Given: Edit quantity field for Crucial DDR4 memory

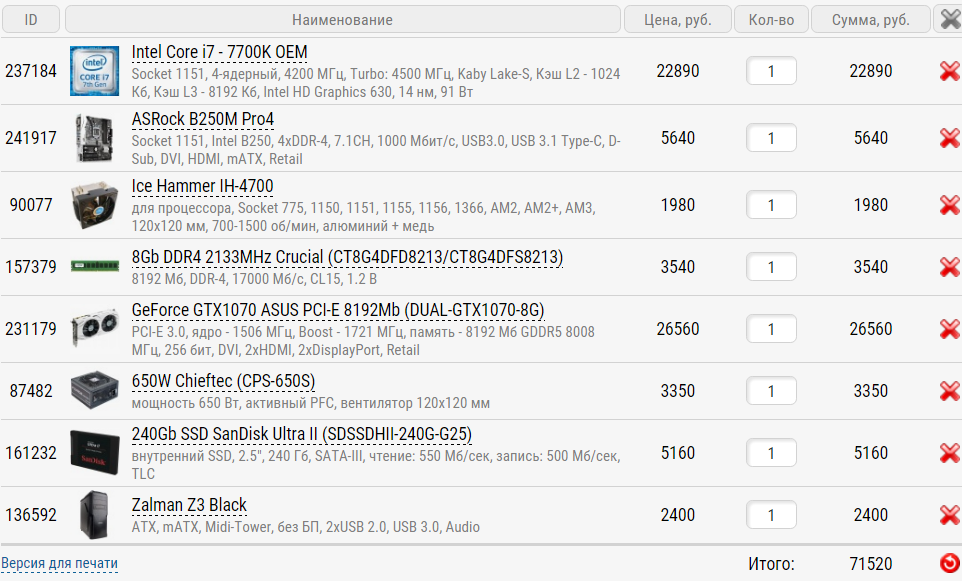Looking at the screenshot, I should click(771, 267).
